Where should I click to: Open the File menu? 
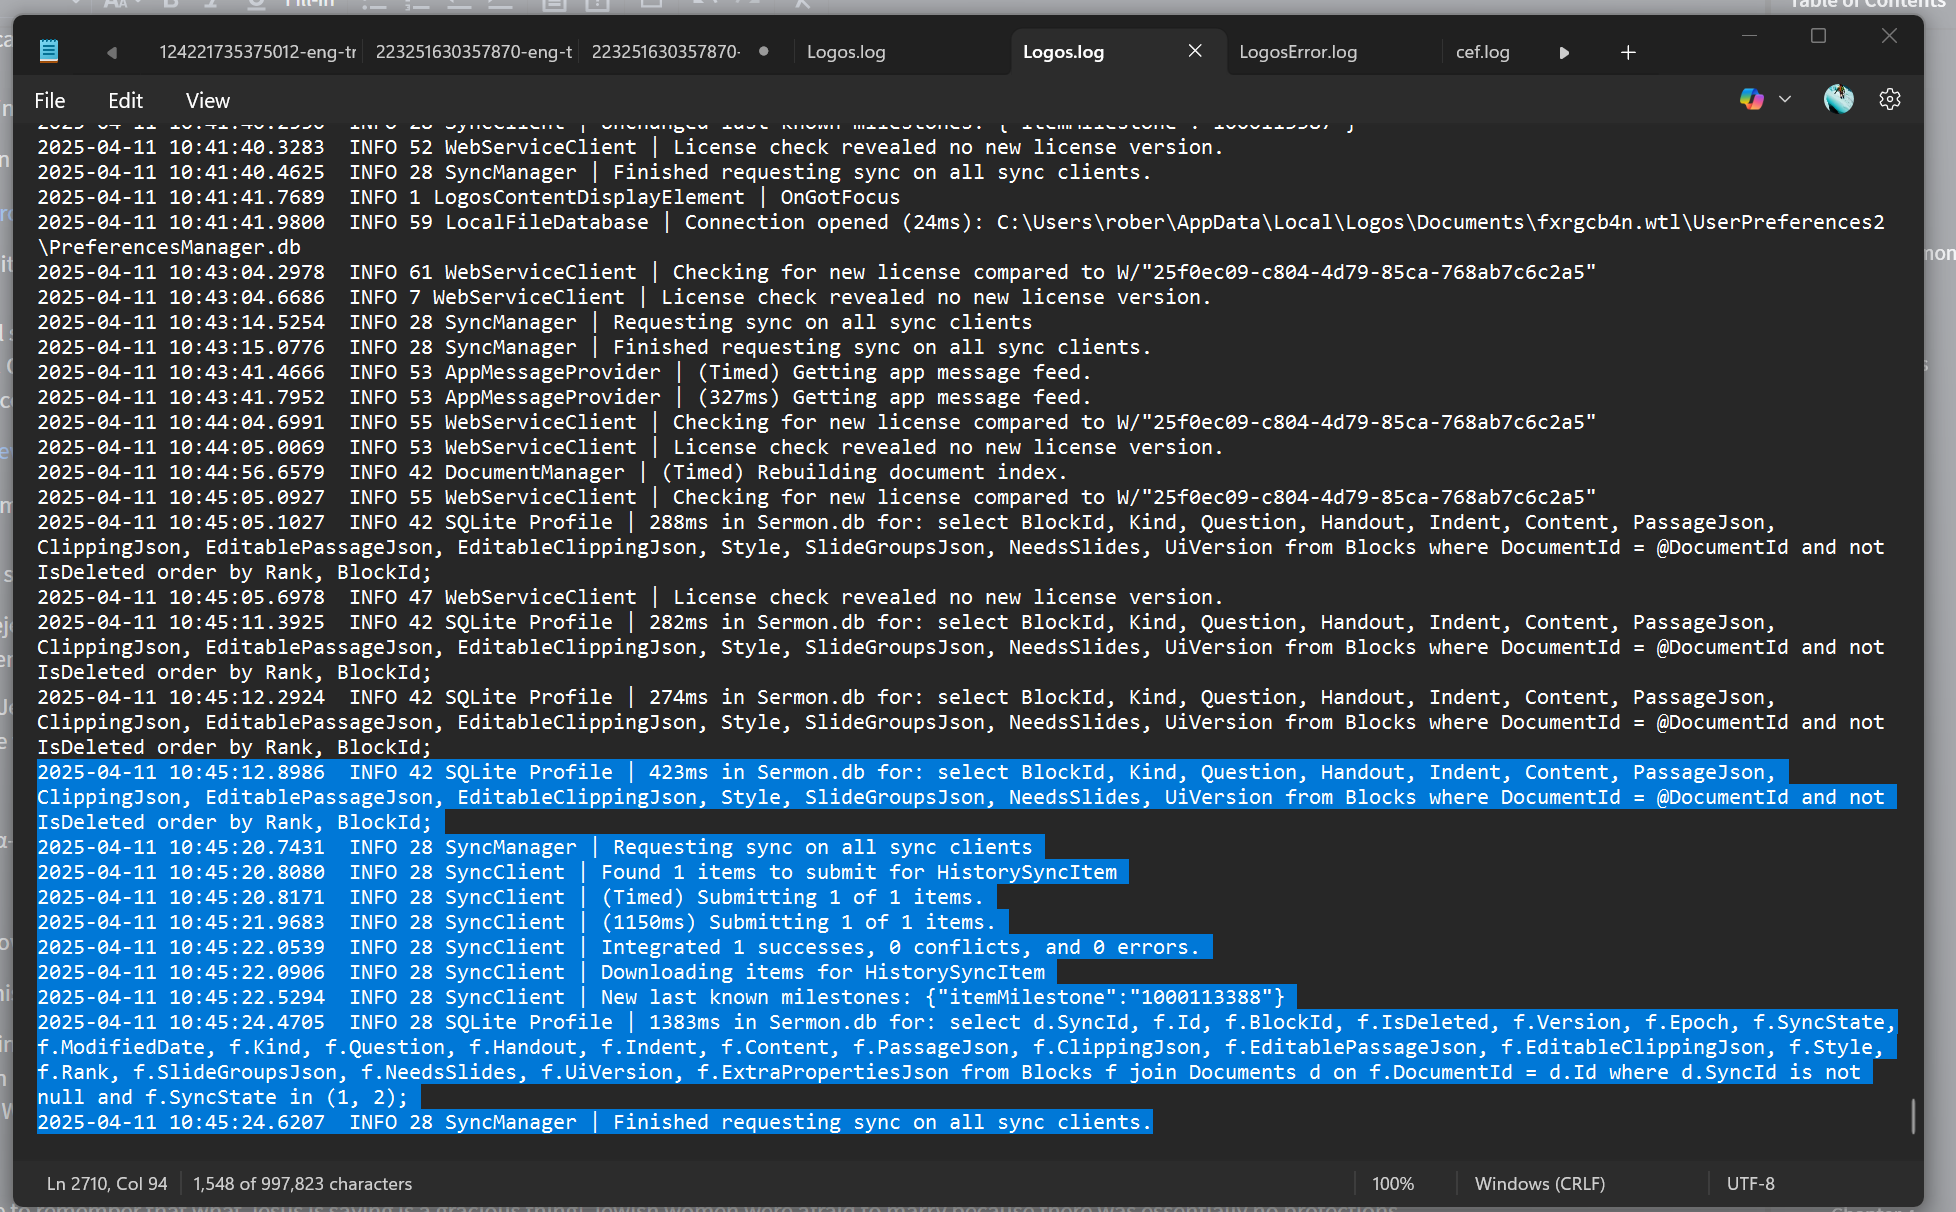[49, 100]
